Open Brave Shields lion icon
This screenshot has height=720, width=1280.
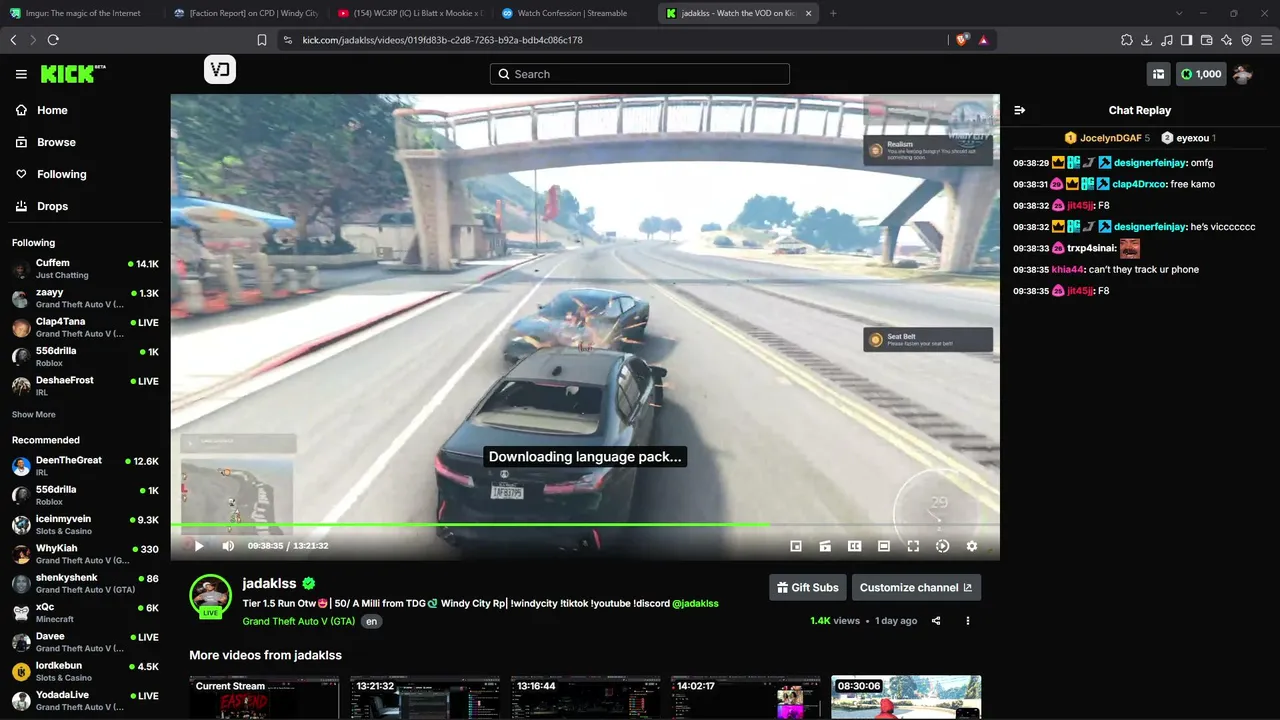[x=963, y=40]
